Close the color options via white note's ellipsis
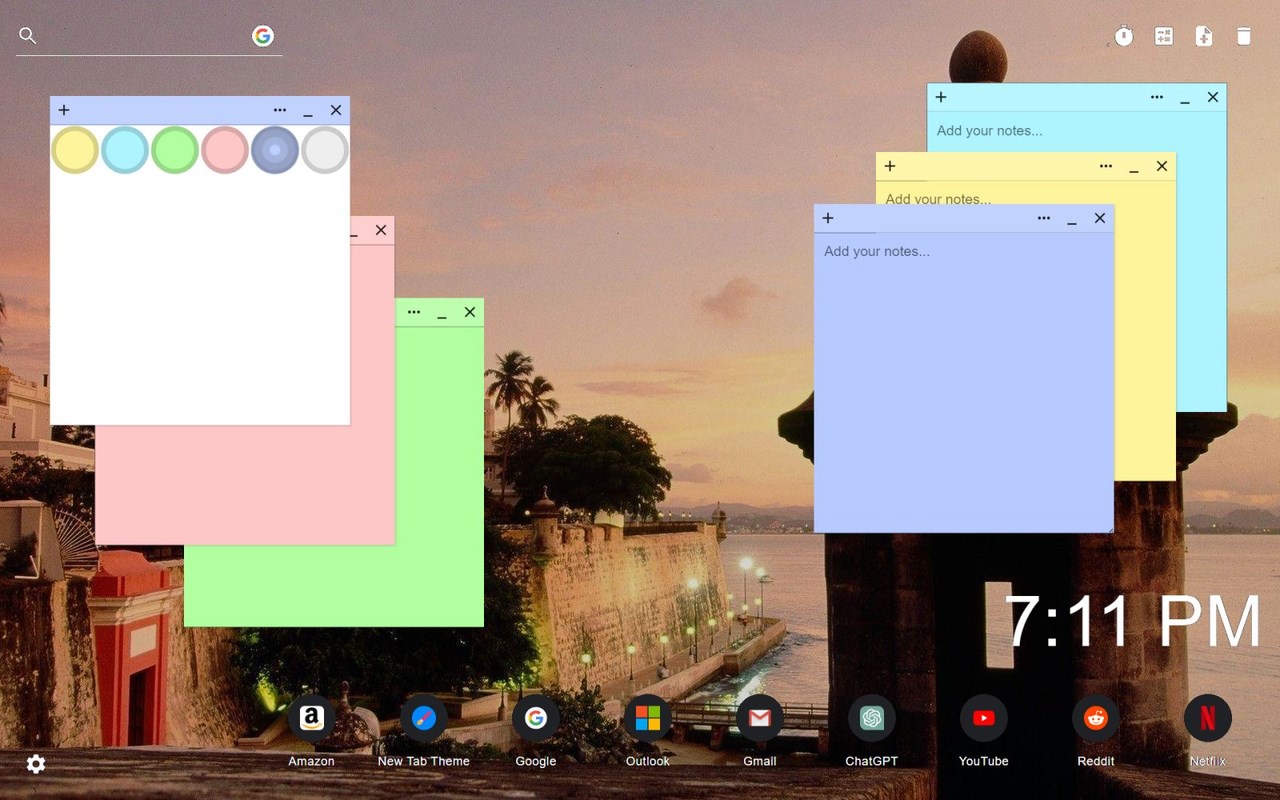Image resolution: width=1280 pixels, height=800 pixels. pos(280,110)
